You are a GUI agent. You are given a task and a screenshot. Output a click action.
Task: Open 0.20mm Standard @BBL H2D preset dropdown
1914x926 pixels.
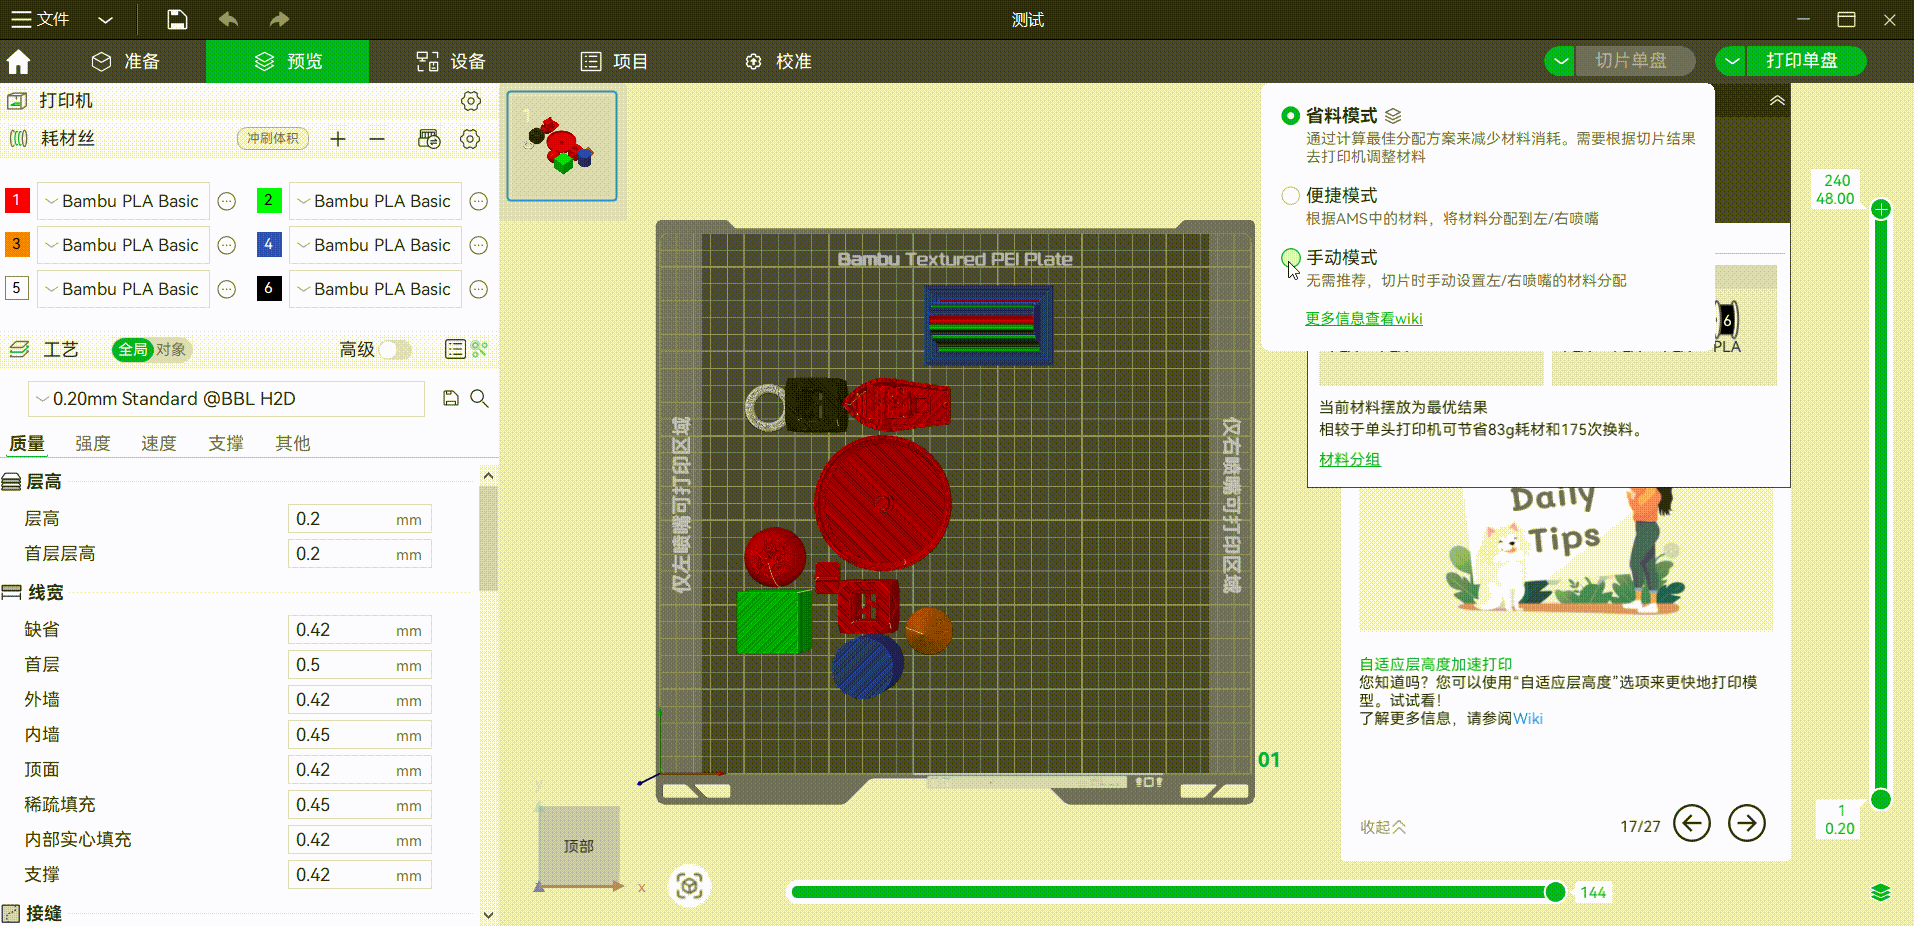(226, 399)
